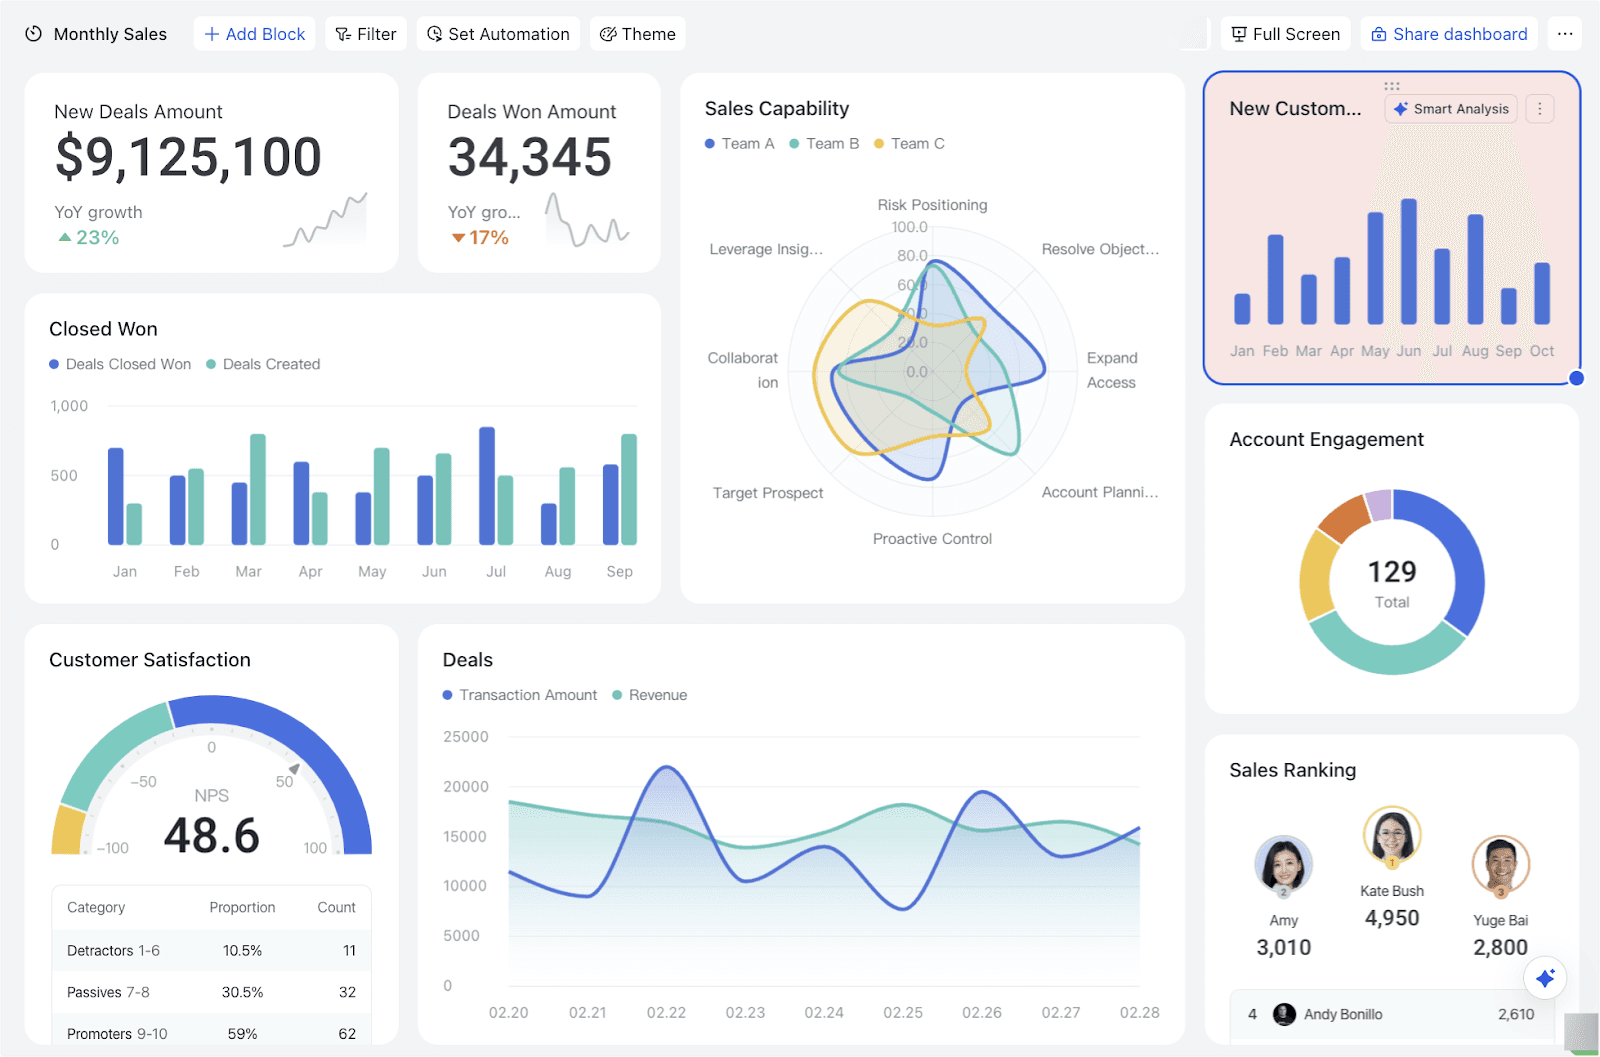Click the floating AI sparkle button
The height and width of the screenshot is (1057, 1600).
point(1545,978)
